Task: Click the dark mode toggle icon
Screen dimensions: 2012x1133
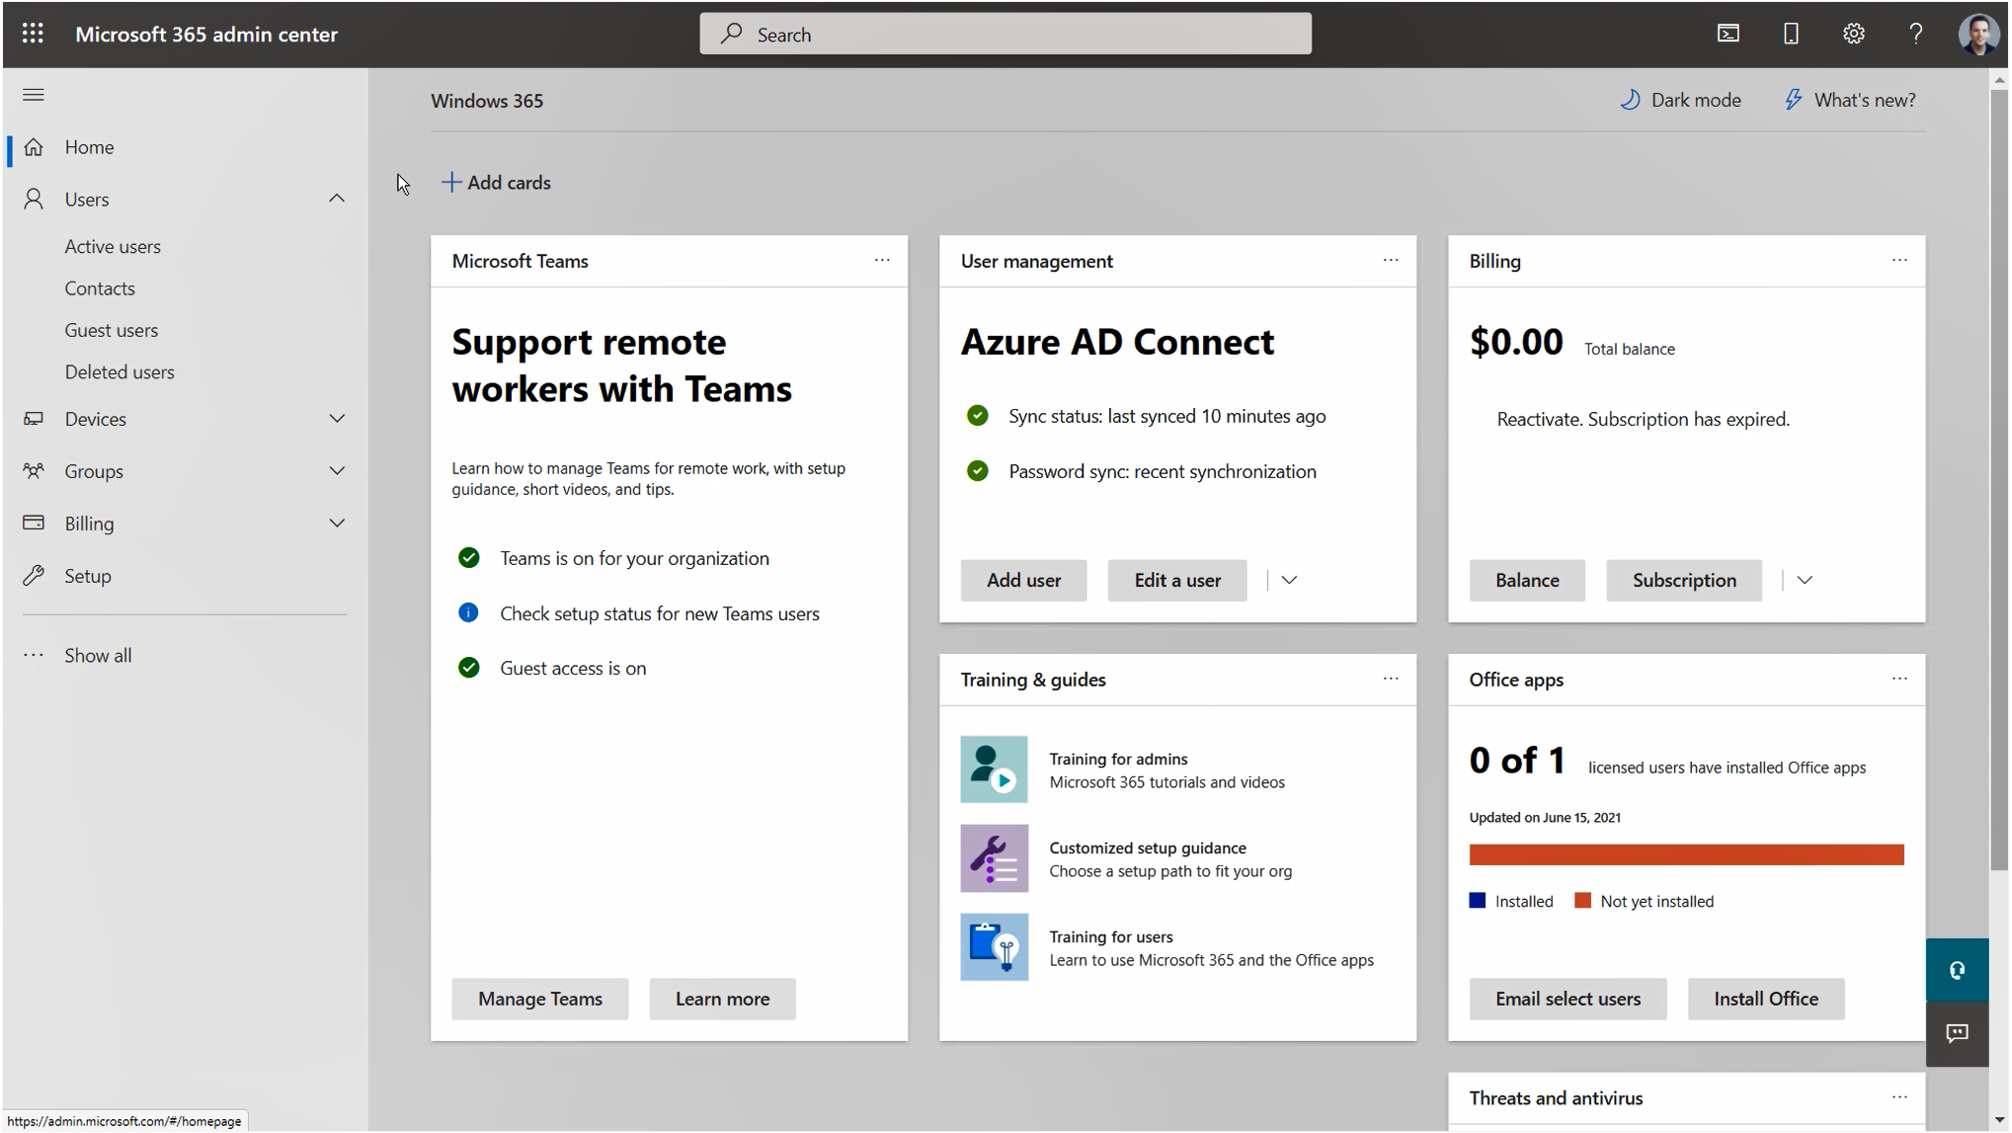Action: point(1633,99)
